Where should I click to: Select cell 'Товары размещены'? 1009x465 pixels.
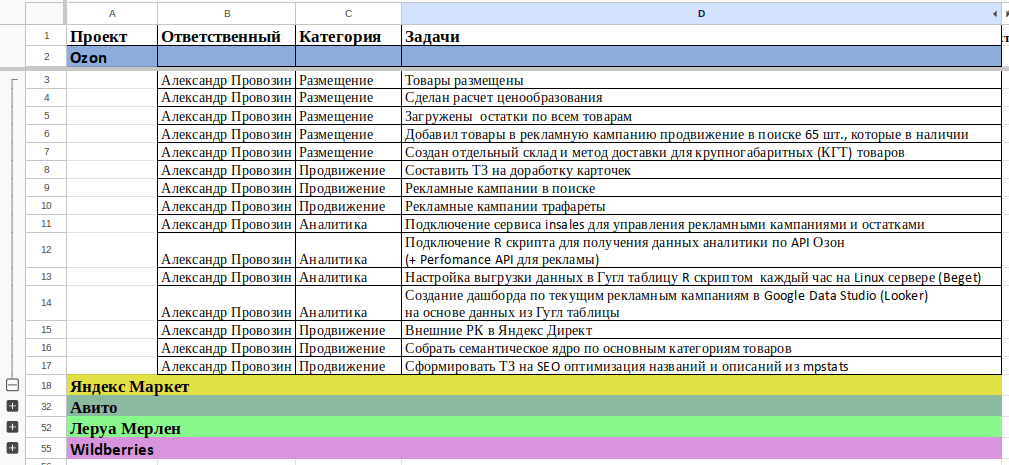[x=701, y=80]
